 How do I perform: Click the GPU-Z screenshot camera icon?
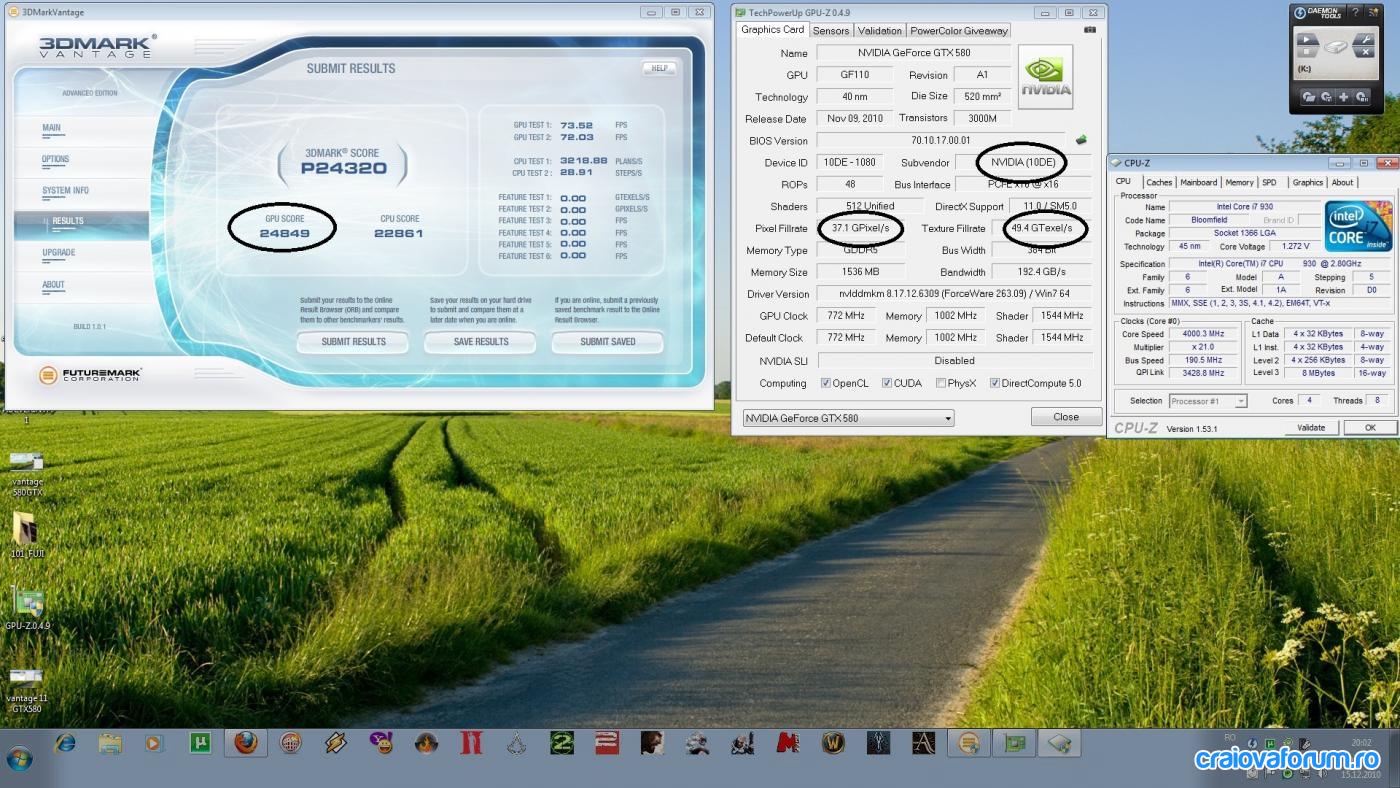(1089, 30)
